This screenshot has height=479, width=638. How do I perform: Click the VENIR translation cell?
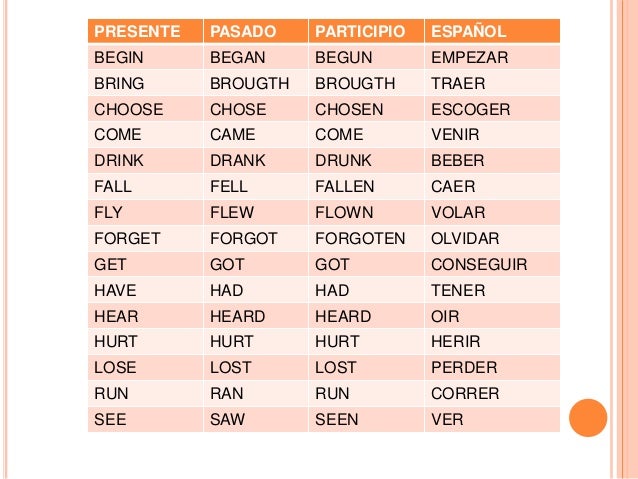492,134
